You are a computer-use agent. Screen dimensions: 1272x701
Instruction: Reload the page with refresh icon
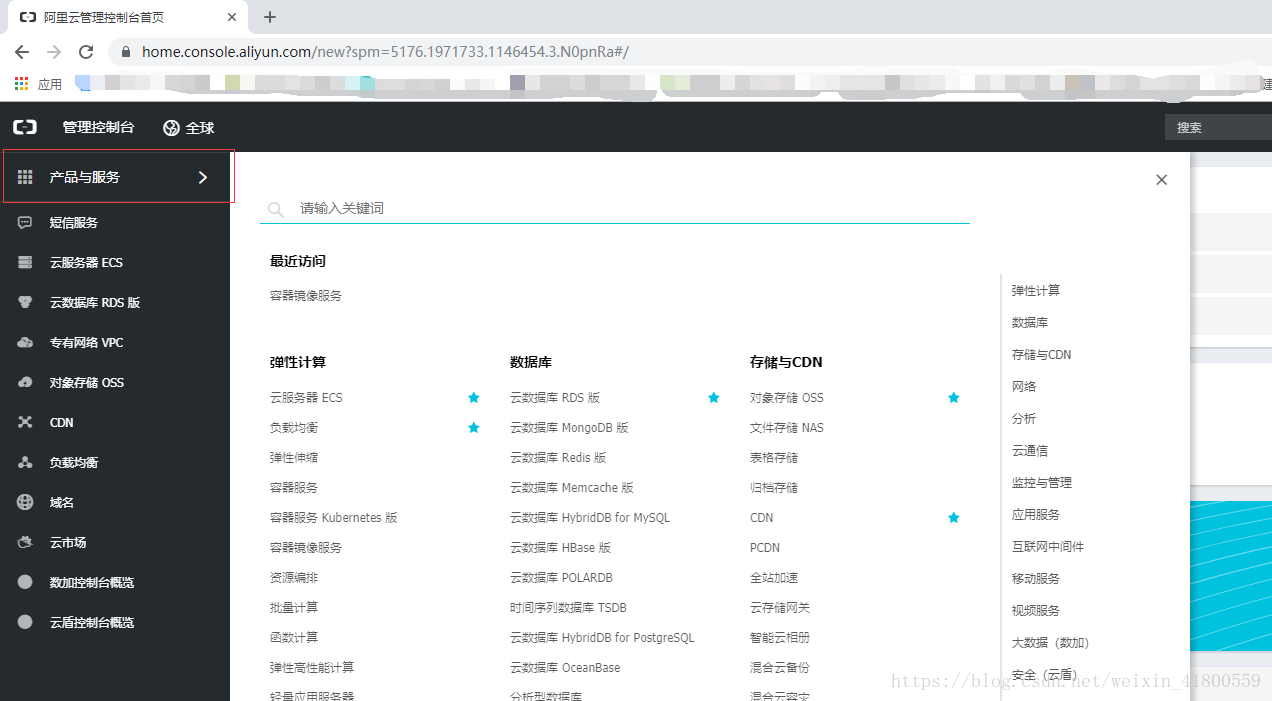(x=86, y=52)
